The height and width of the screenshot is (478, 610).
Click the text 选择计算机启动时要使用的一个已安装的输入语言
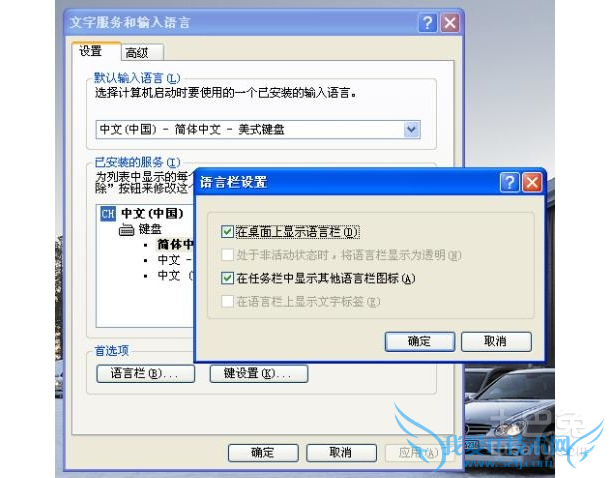click(226, 93)
